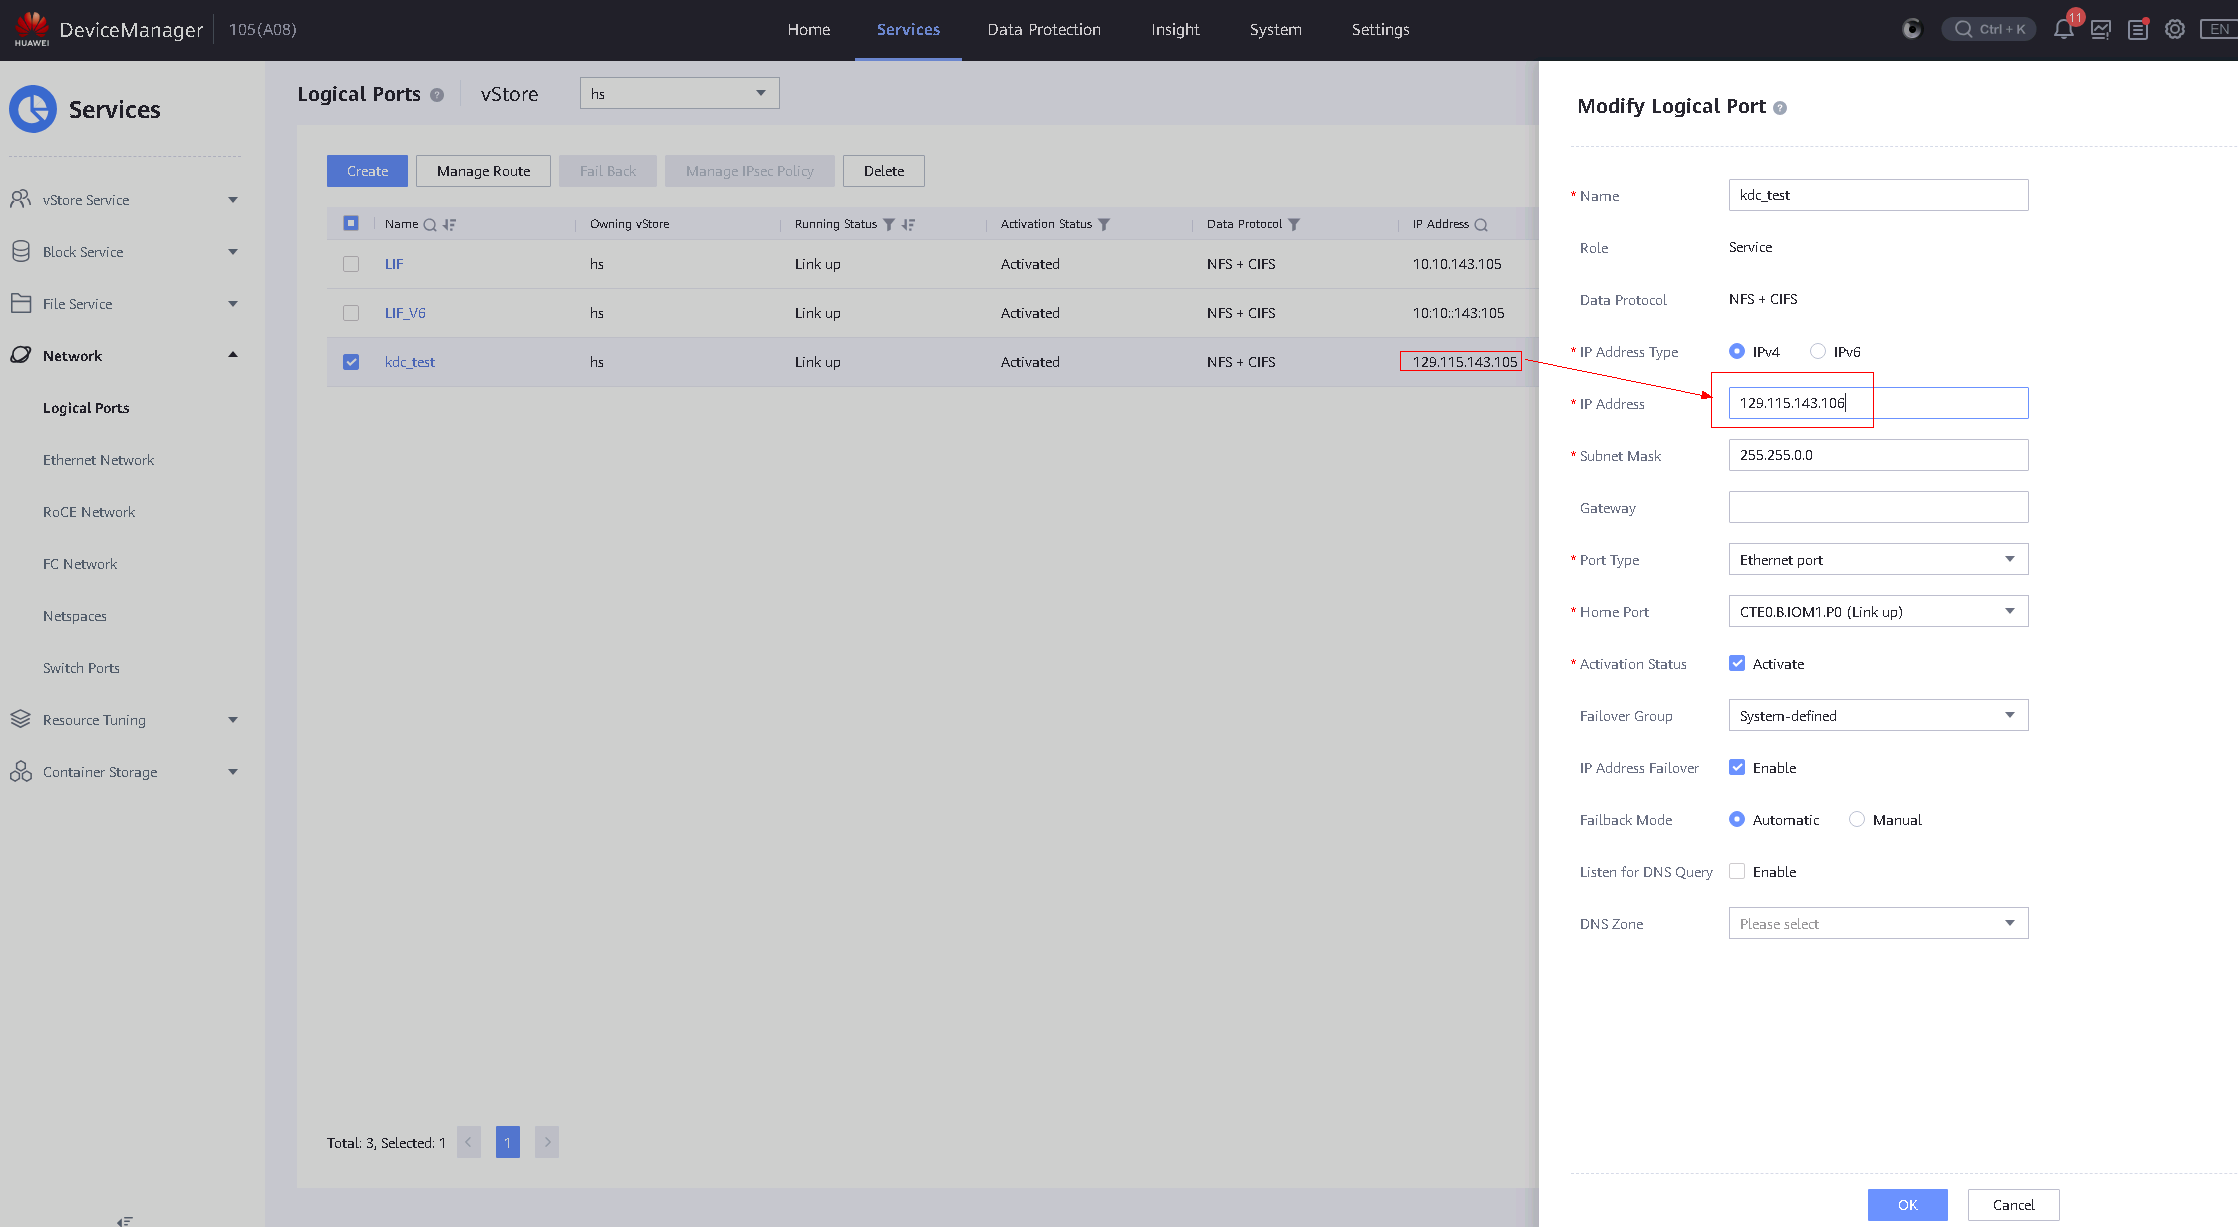Collapse Network menu

(x=233, y=355)
